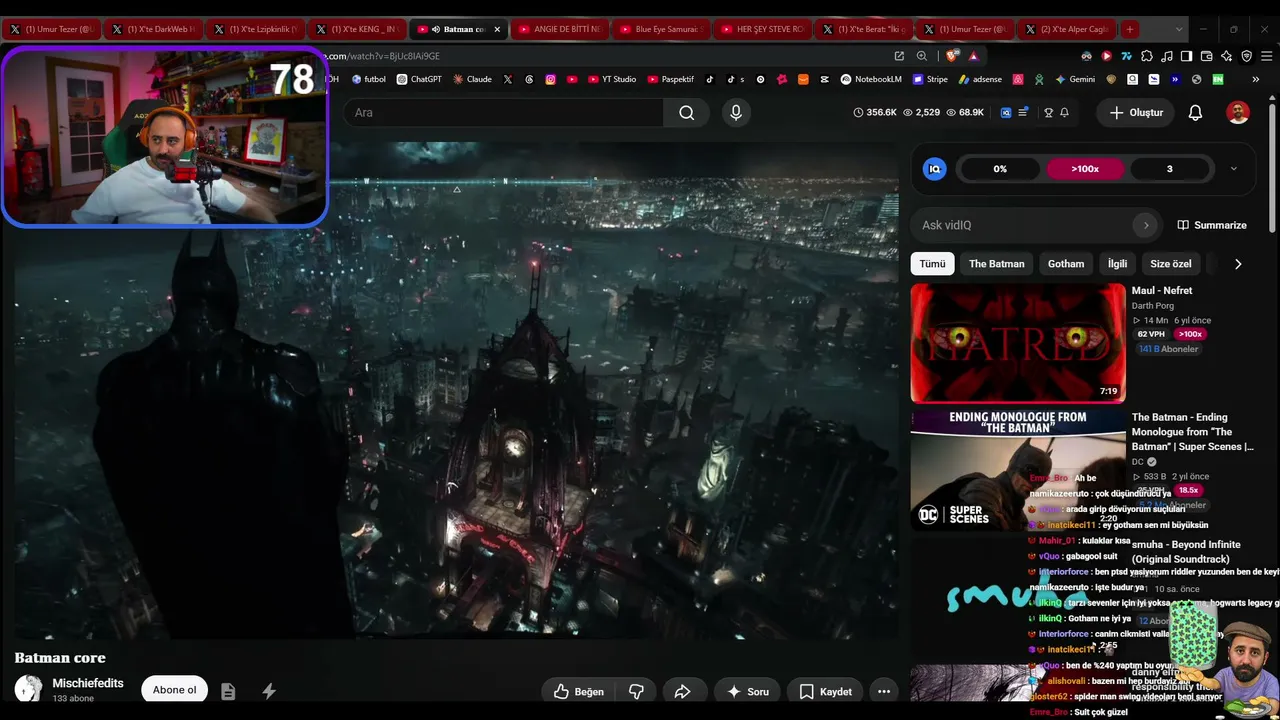Viewport: 1280px width, 720px height.
Task: Select The Batman filter chip
Action: [x=996, y=264]
